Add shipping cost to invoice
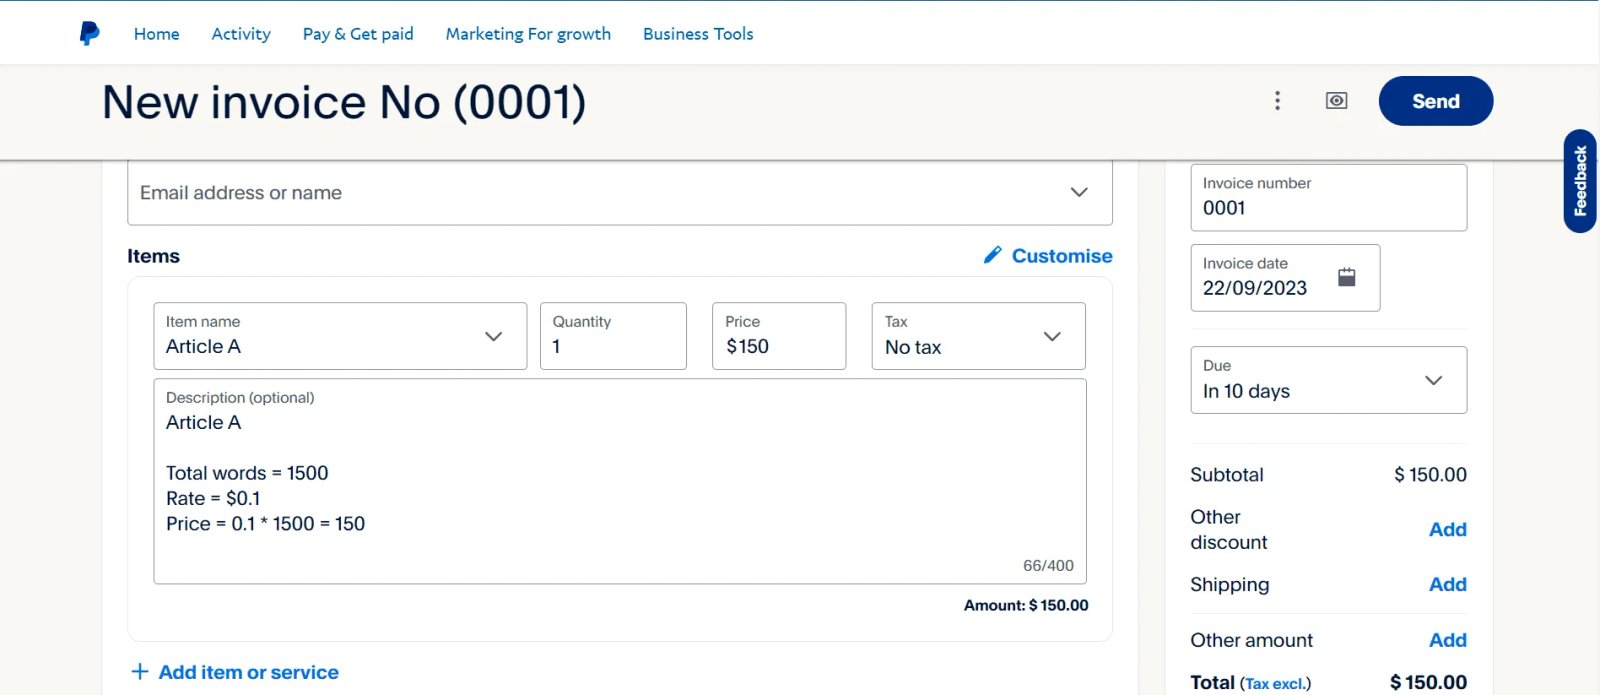The image size is (1600, 695). pyautogui.click(x=1447, y=584)
